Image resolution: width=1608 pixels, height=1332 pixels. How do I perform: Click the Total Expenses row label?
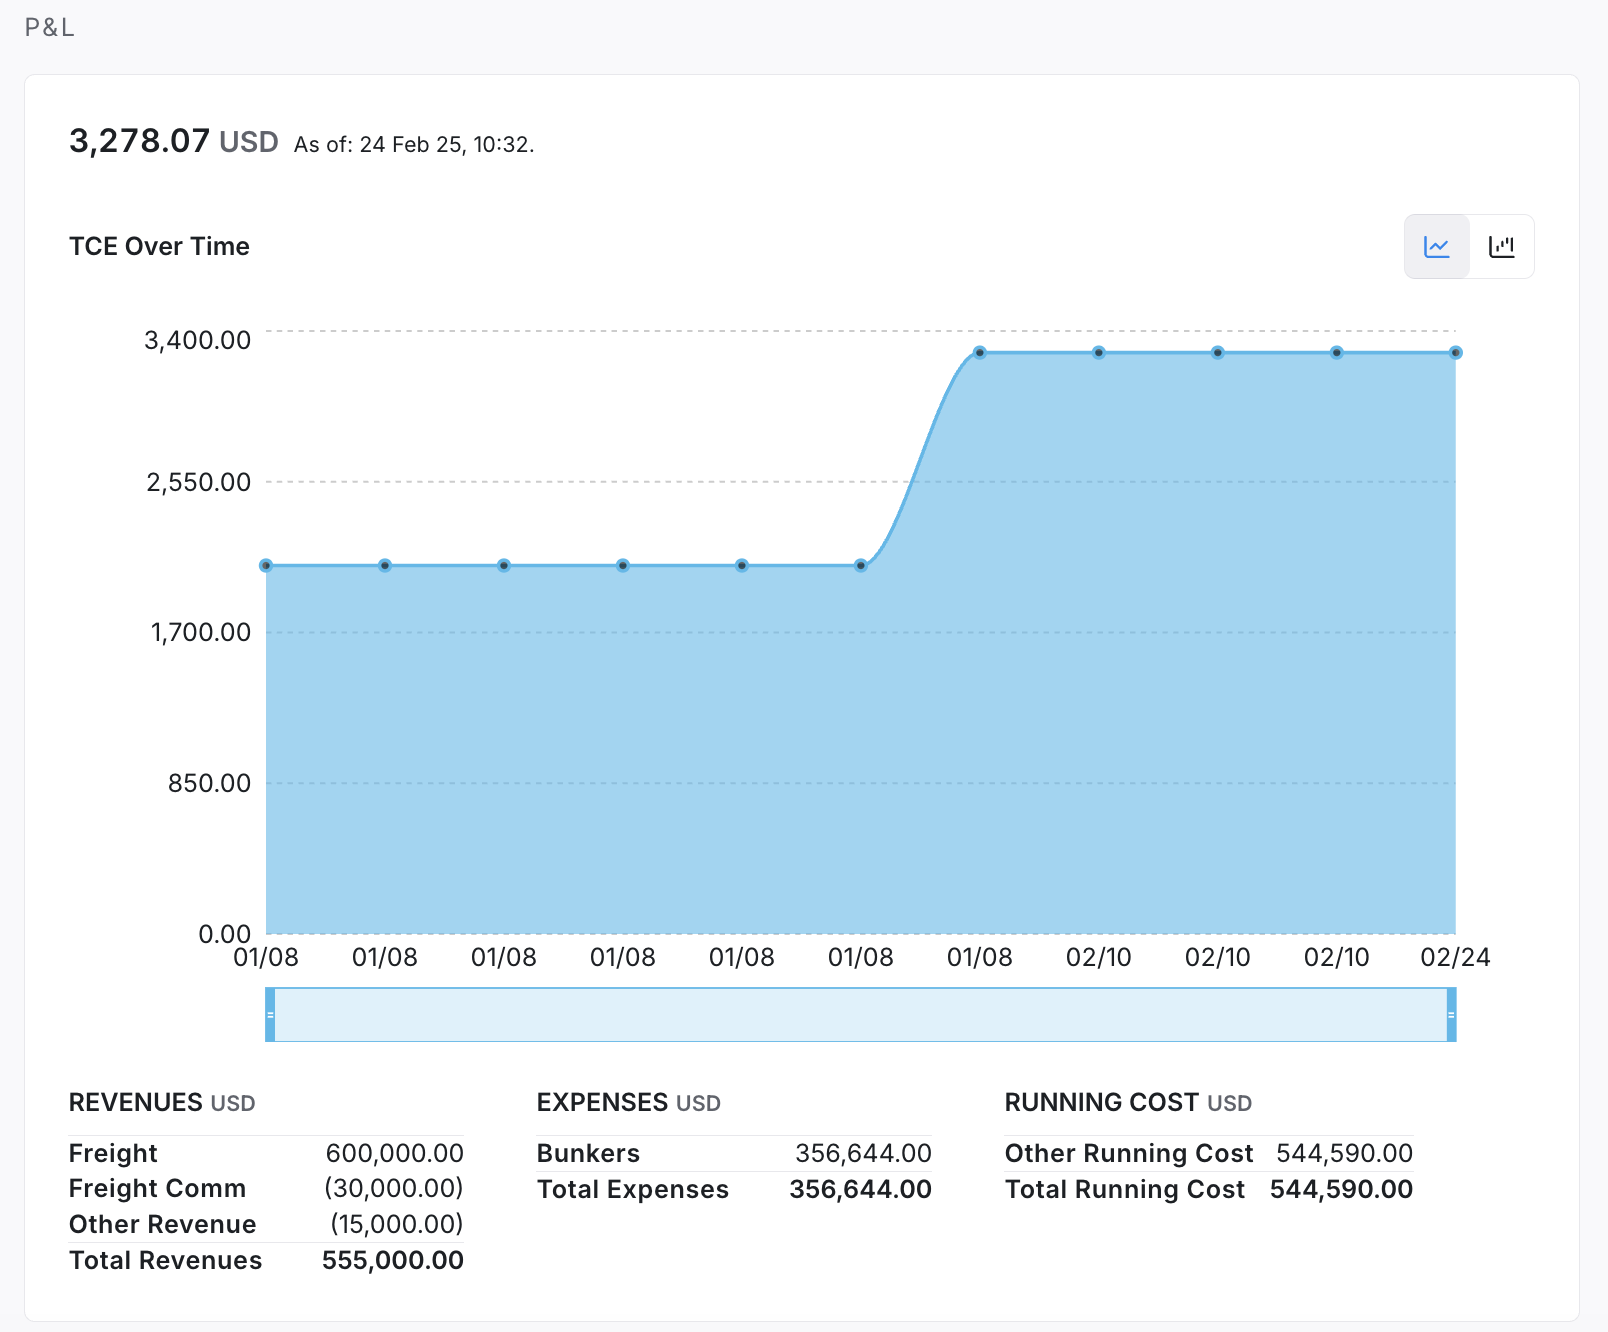(632, 1190)
